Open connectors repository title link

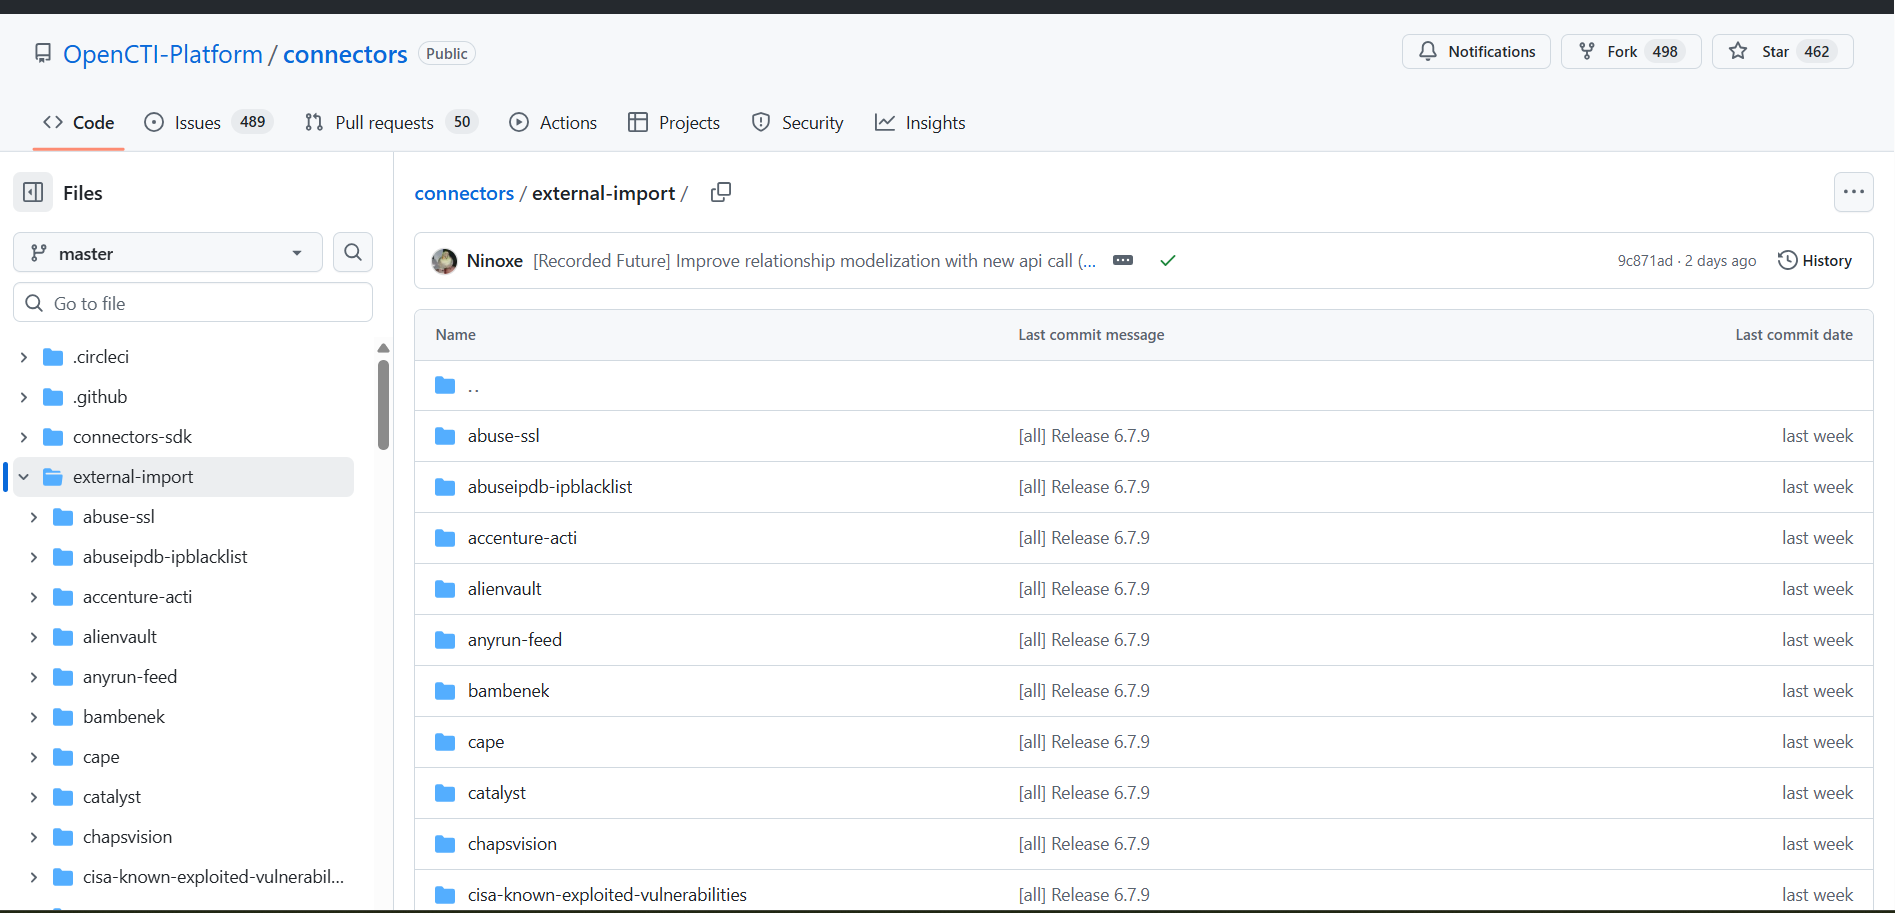click(x=345, y=54)
